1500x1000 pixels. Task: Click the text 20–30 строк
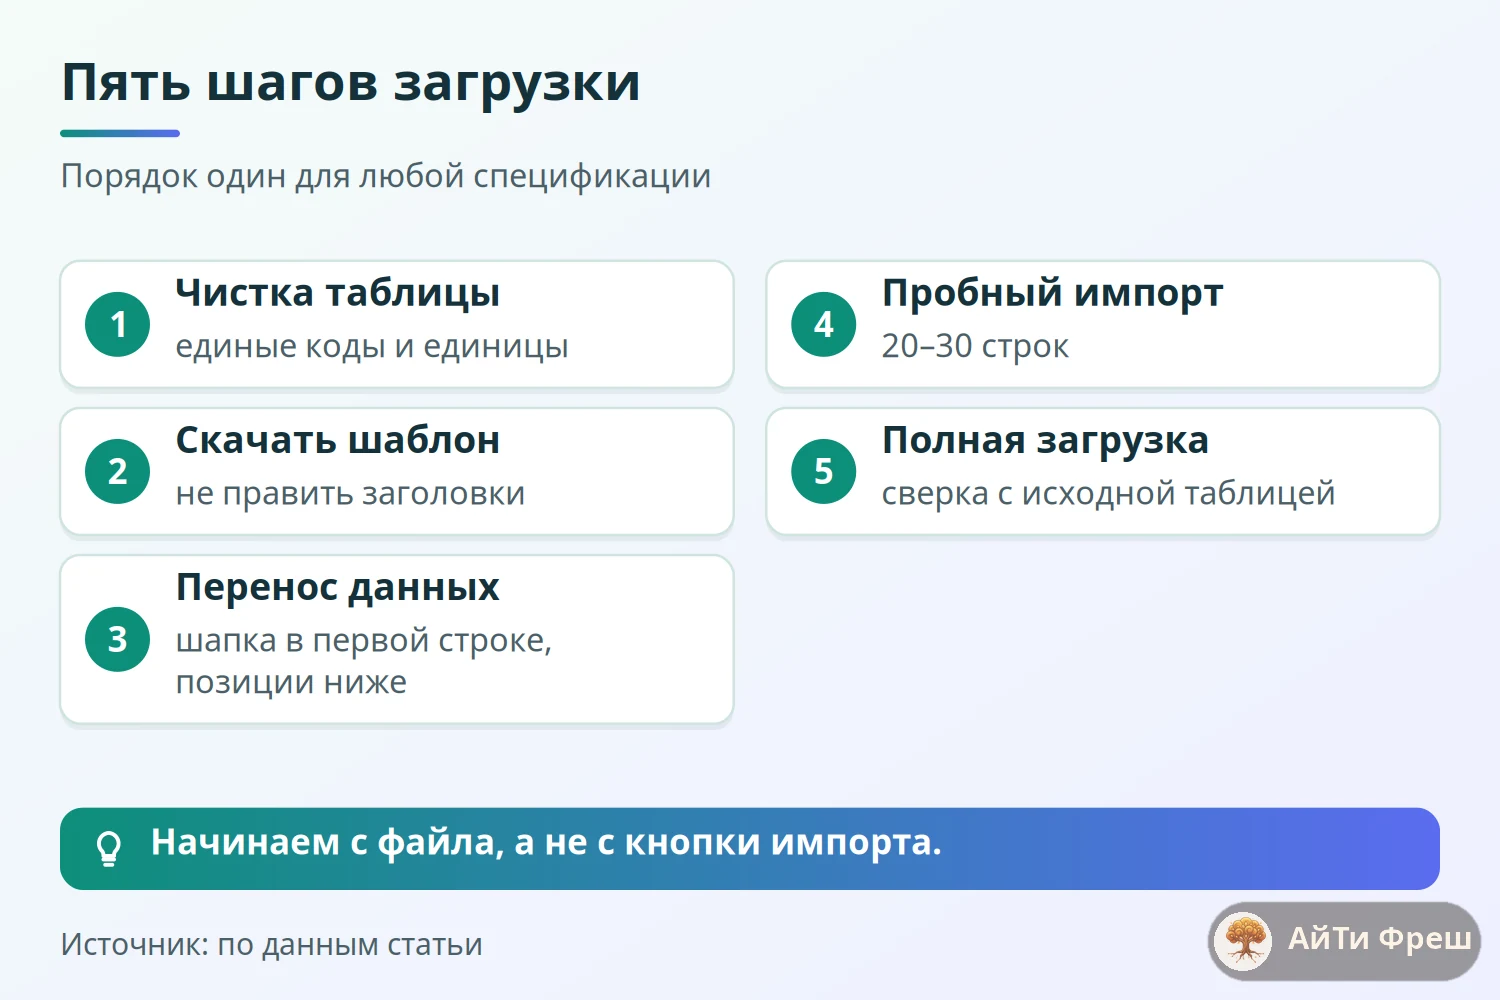(975, 346)
